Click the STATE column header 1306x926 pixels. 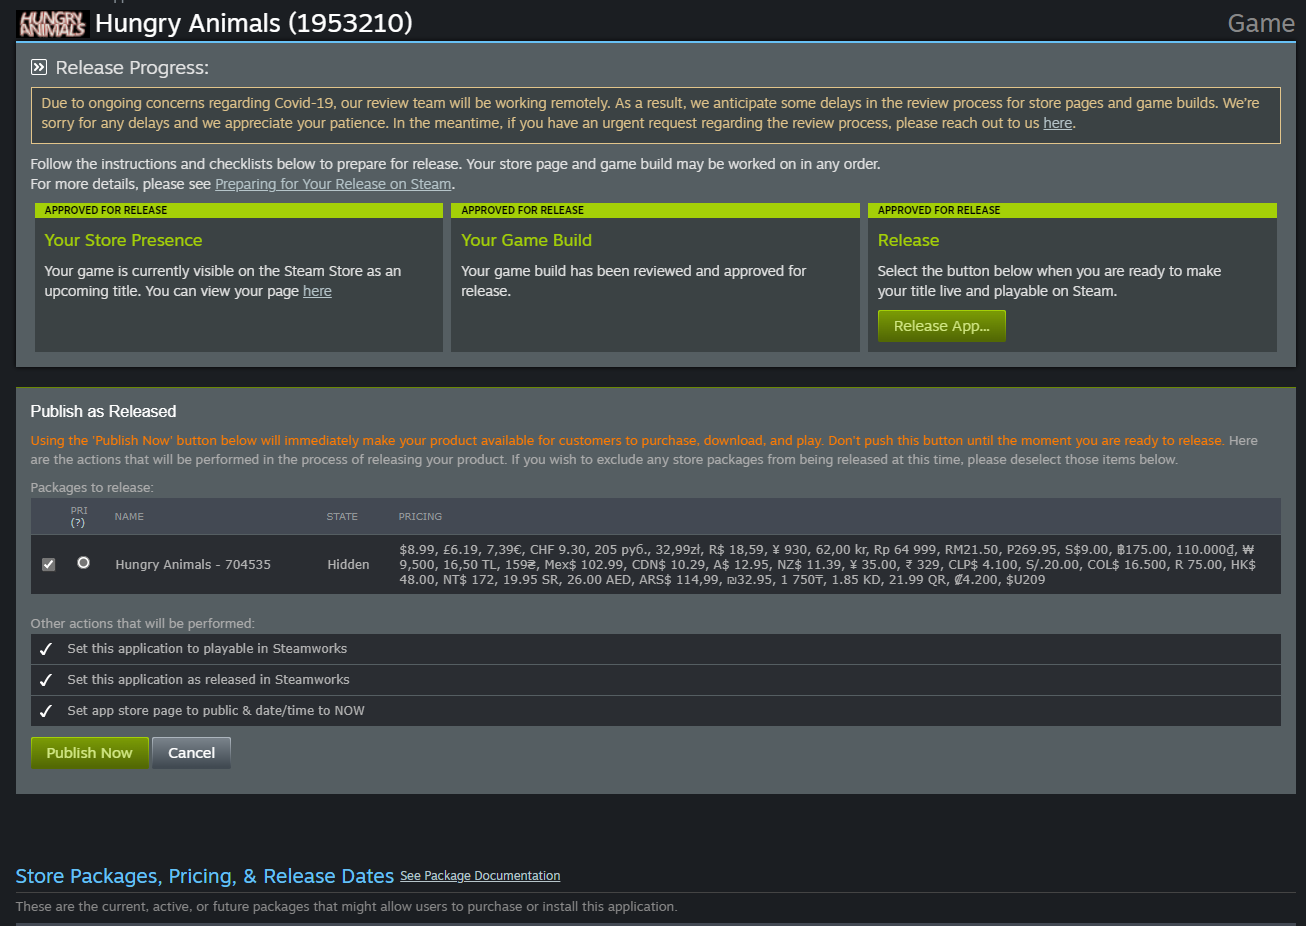tap(342, 517)
